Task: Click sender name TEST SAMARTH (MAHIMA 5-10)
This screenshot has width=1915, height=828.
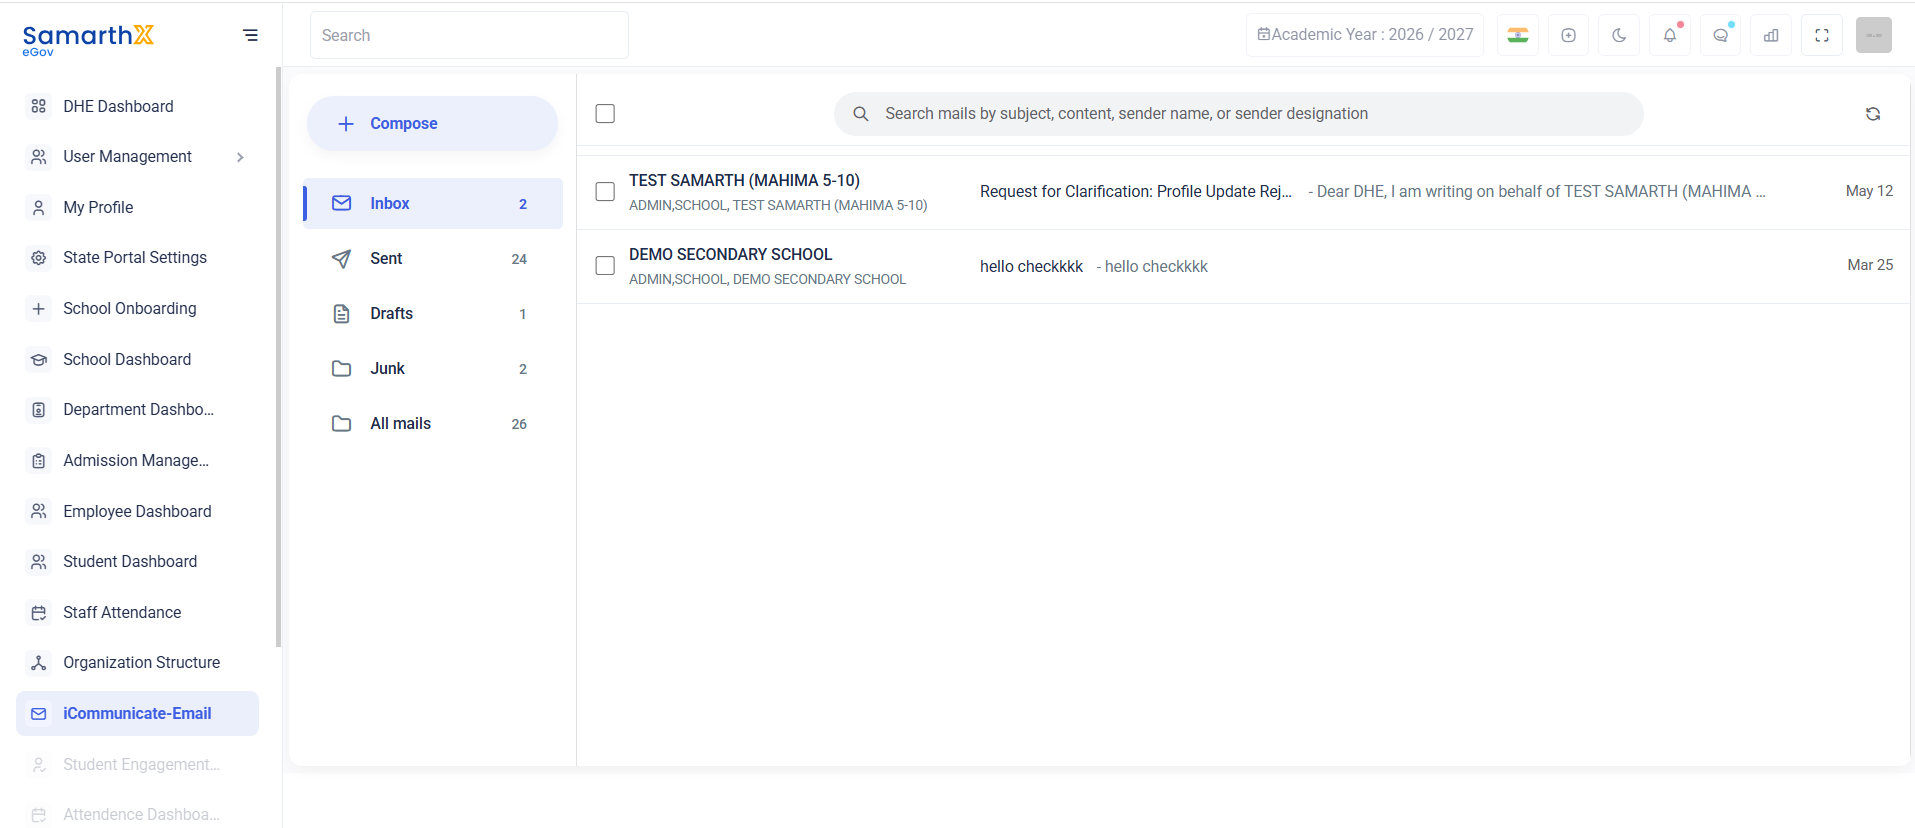Action: point(744,180)
